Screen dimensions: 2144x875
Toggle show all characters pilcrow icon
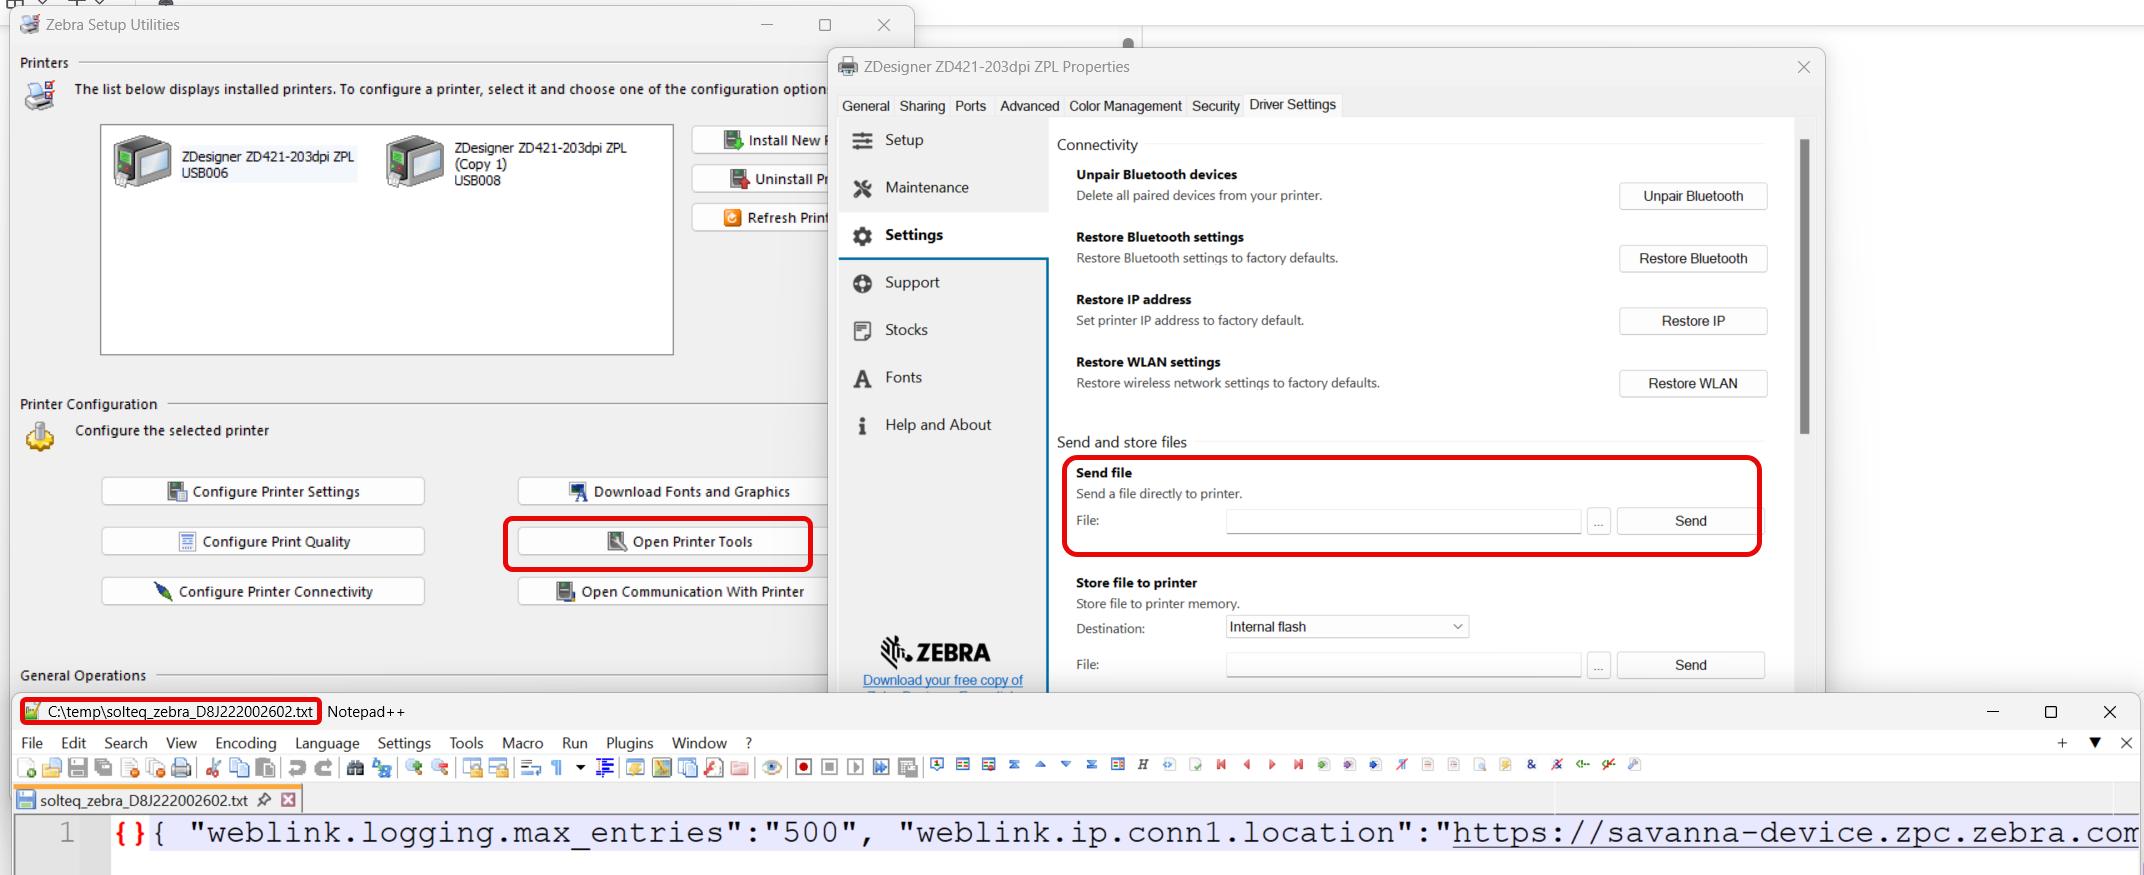click(x=557, y=768)
